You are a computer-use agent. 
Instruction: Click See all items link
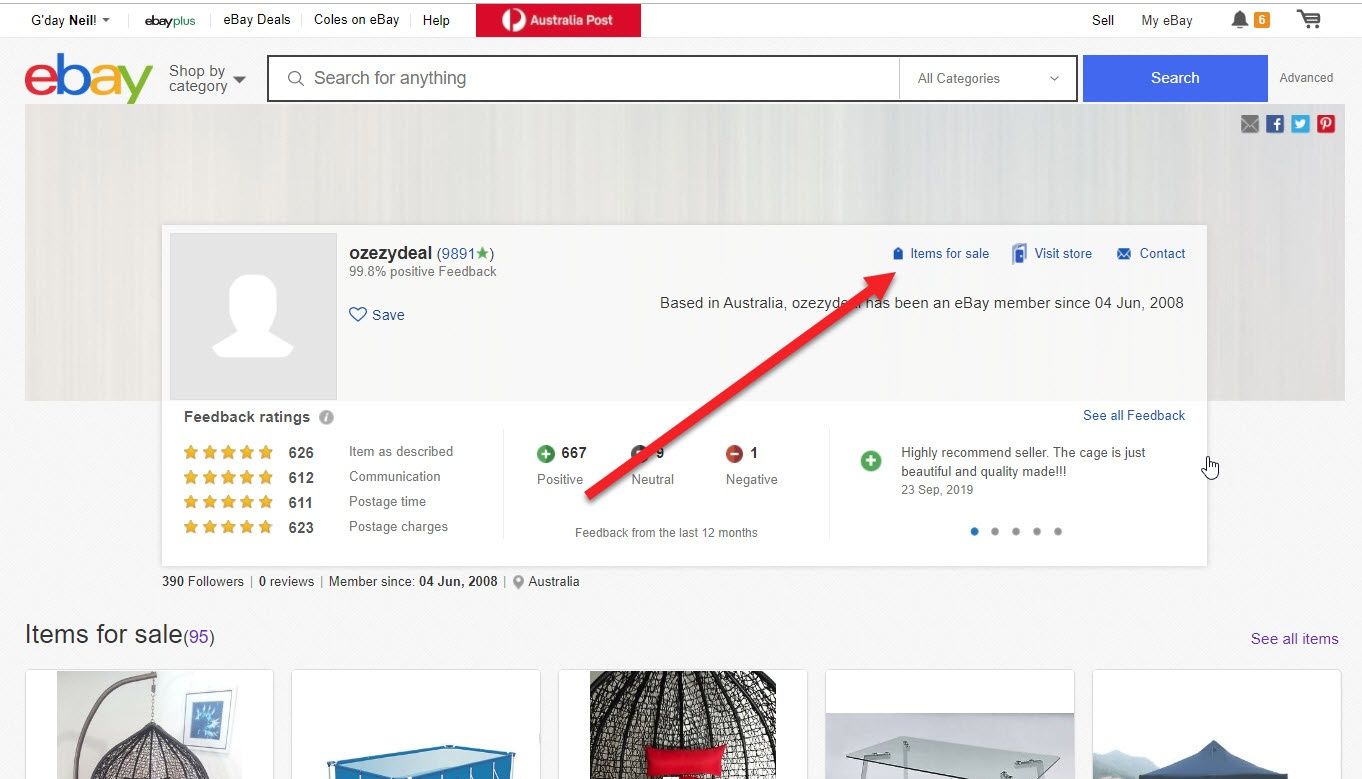(x=1294, y=639)
